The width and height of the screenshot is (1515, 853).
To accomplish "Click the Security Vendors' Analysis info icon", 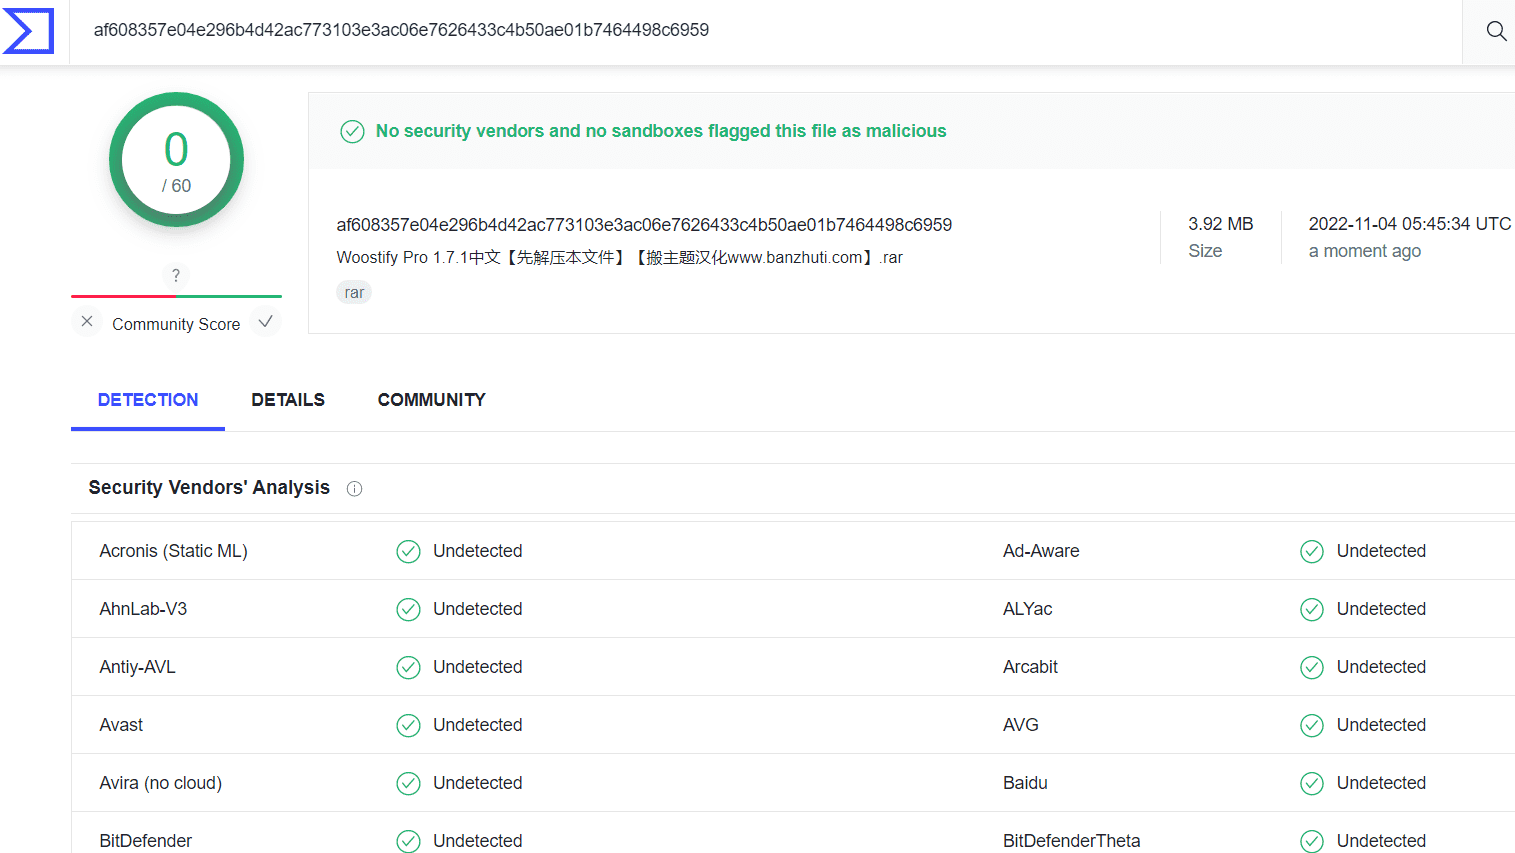I will [x=354, y=489].
